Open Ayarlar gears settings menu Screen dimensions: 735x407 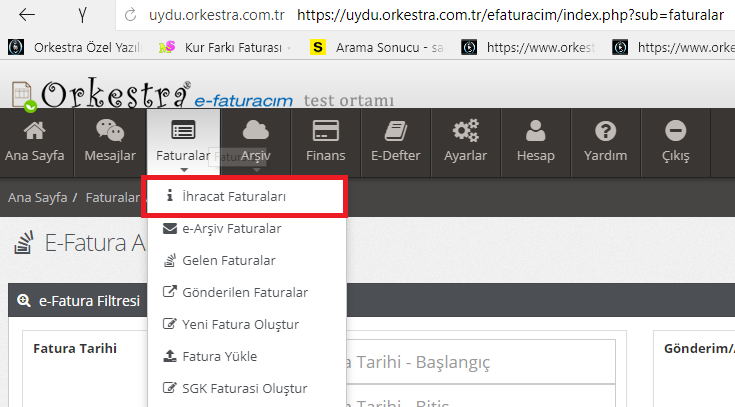click(x=465, y=142)
